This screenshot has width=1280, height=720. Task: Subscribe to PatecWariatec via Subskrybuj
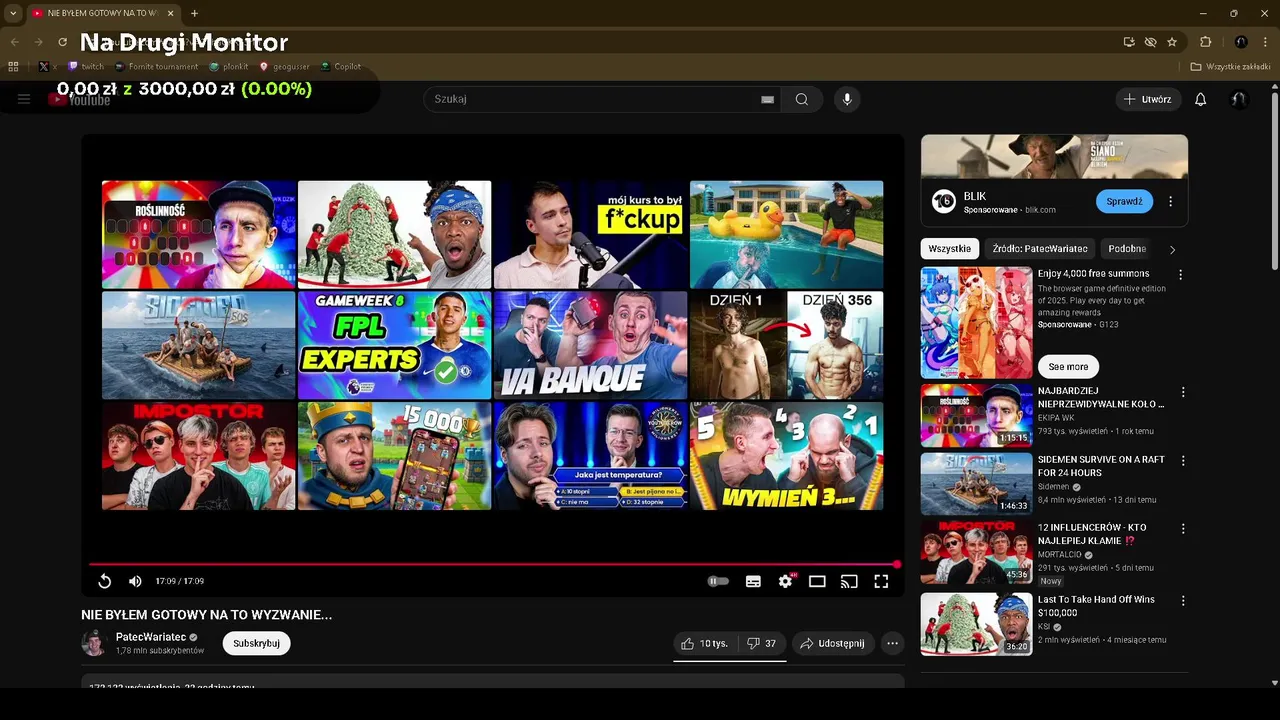click(256, 643)
